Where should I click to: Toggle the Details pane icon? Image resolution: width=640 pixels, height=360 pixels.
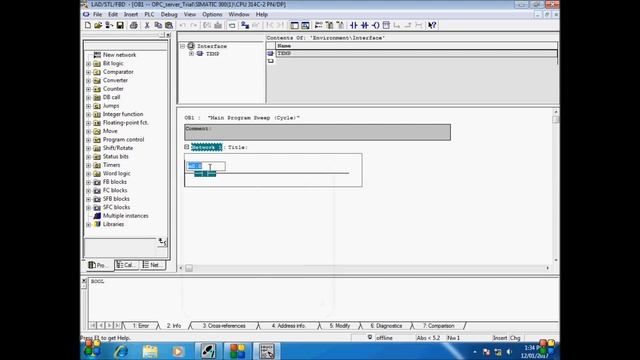305,25
